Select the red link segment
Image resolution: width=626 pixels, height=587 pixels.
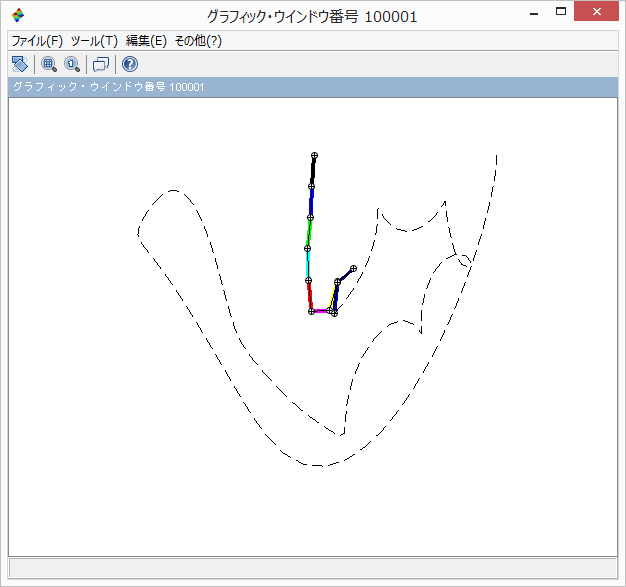(x=310, y=296)
